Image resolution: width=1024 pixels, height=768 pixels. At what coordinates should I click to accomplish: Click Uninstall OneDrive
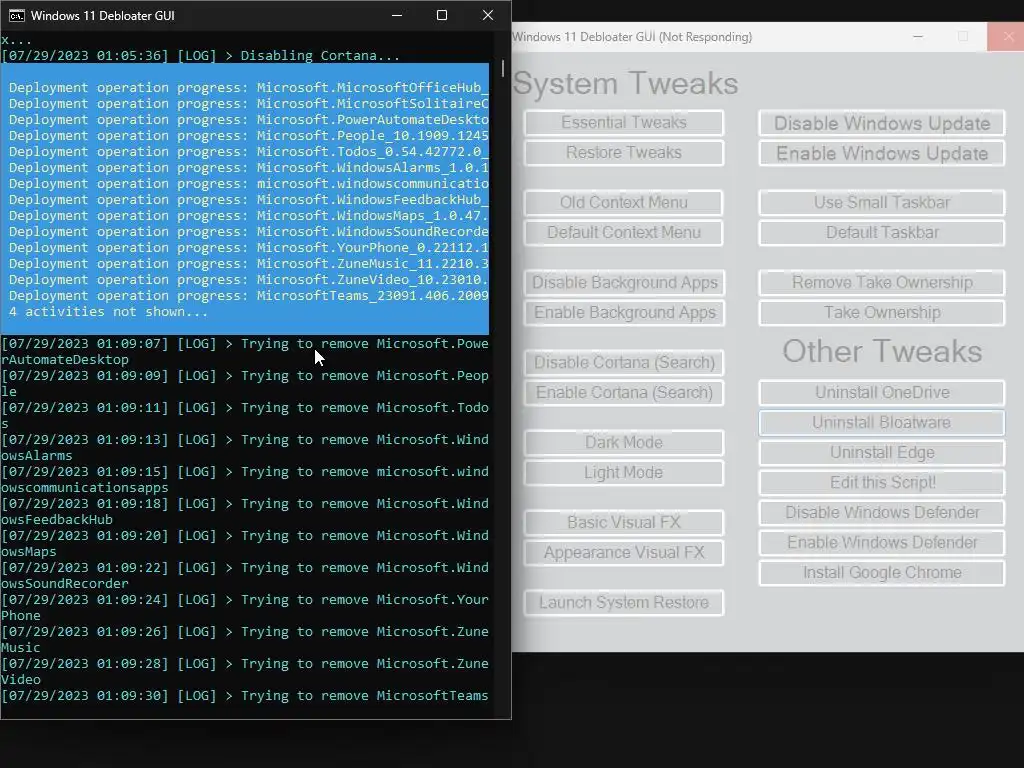point(882,392)
